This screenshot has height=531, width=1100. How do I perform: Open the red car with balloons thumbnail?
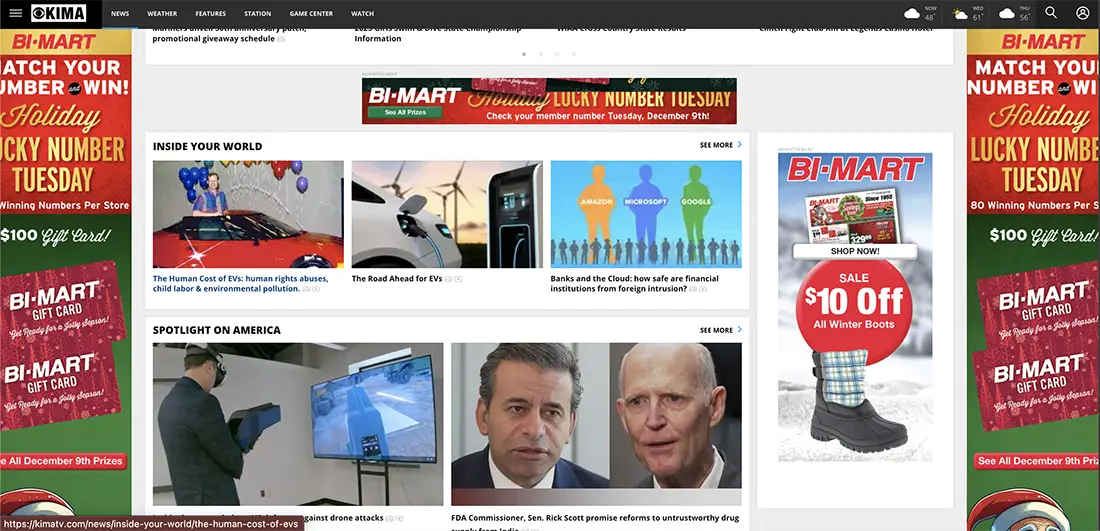pyautogui.click(x=248, y=214)
